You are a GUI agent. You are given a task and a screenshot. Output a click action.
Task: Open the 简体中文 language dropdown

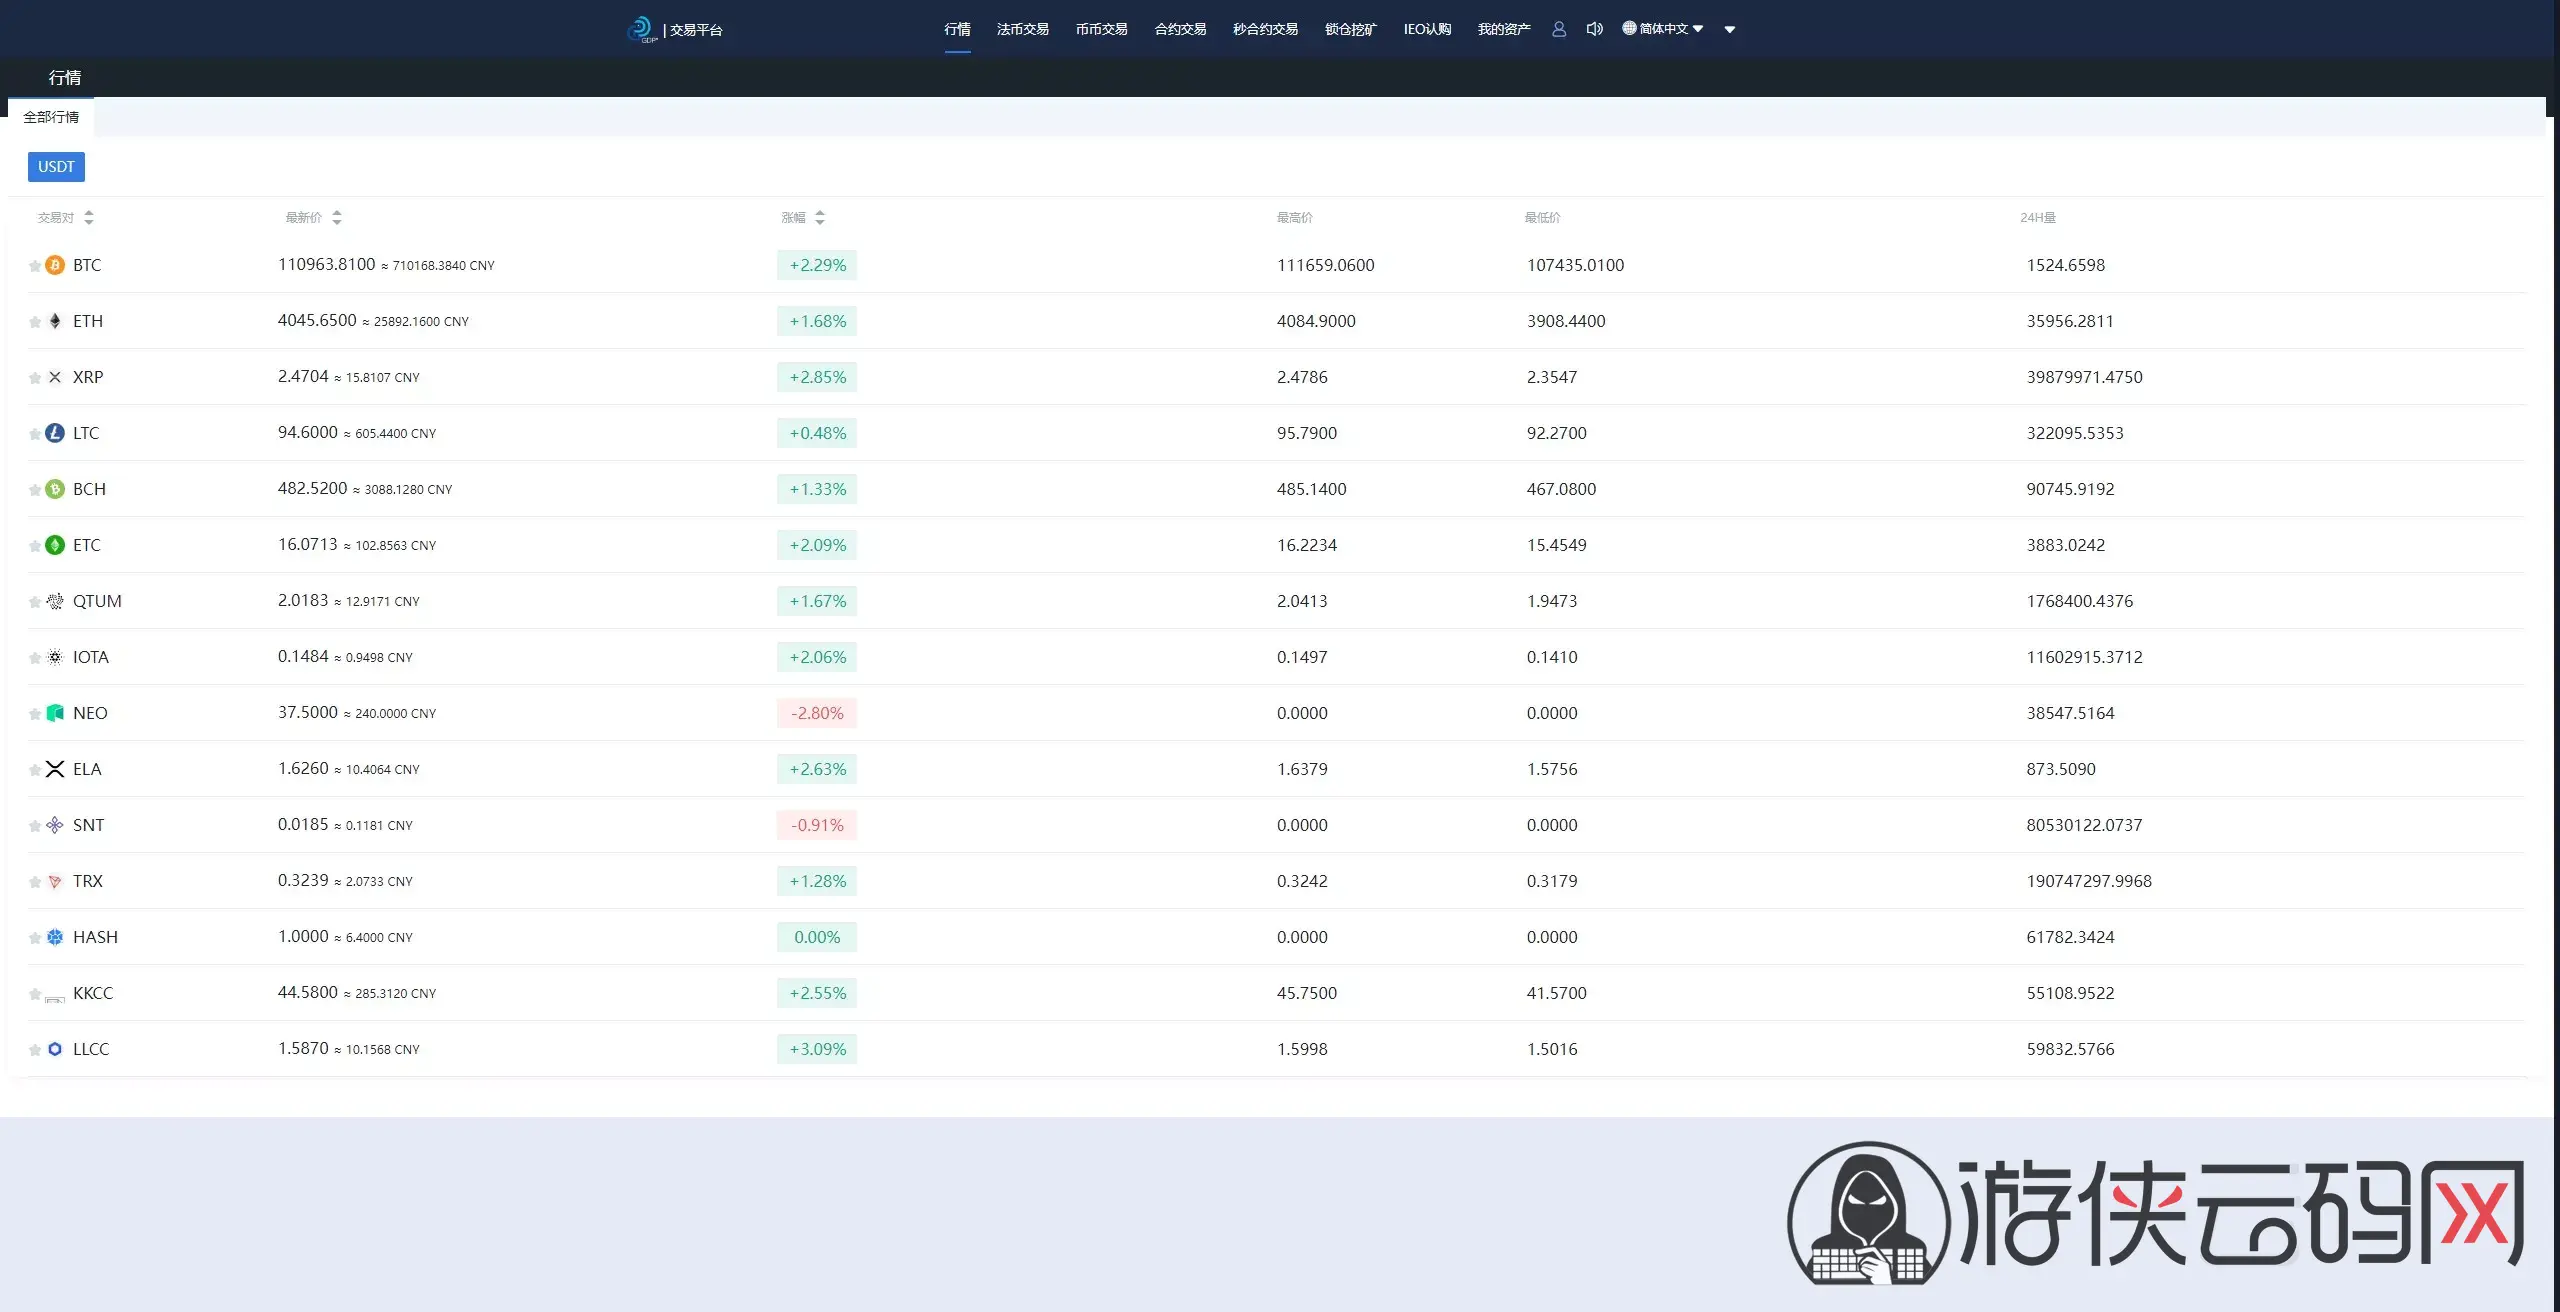point(1662,29)
